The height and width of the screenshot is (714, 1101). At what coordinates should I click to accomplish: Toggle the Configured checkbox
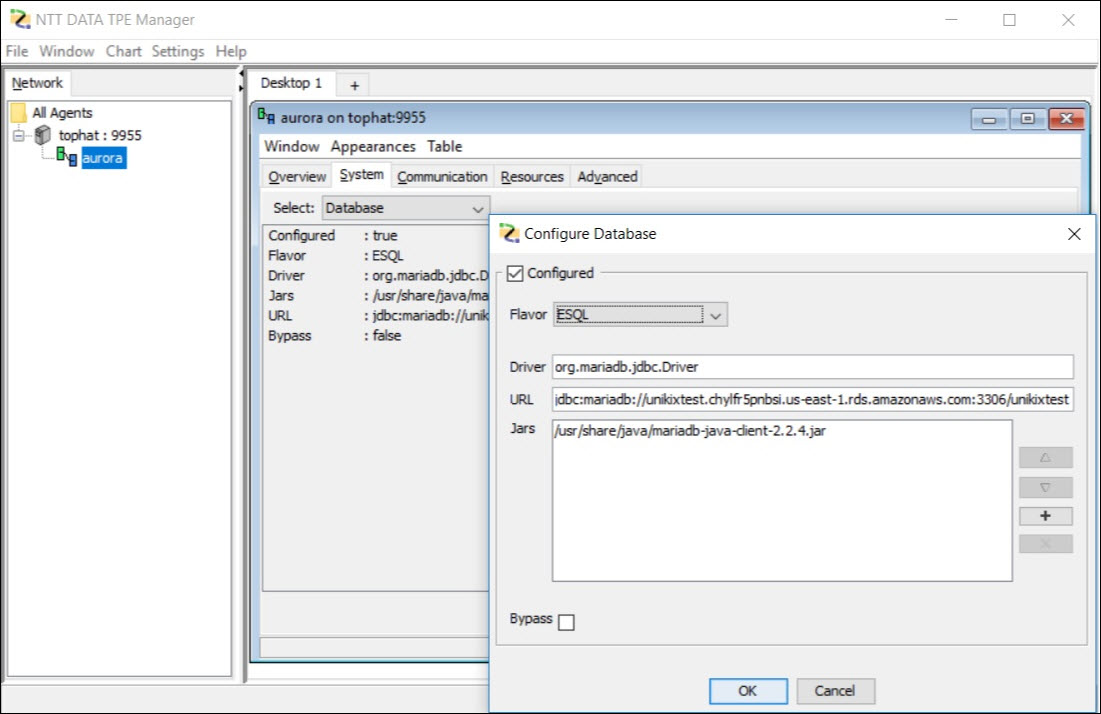(x=515, y=273)
